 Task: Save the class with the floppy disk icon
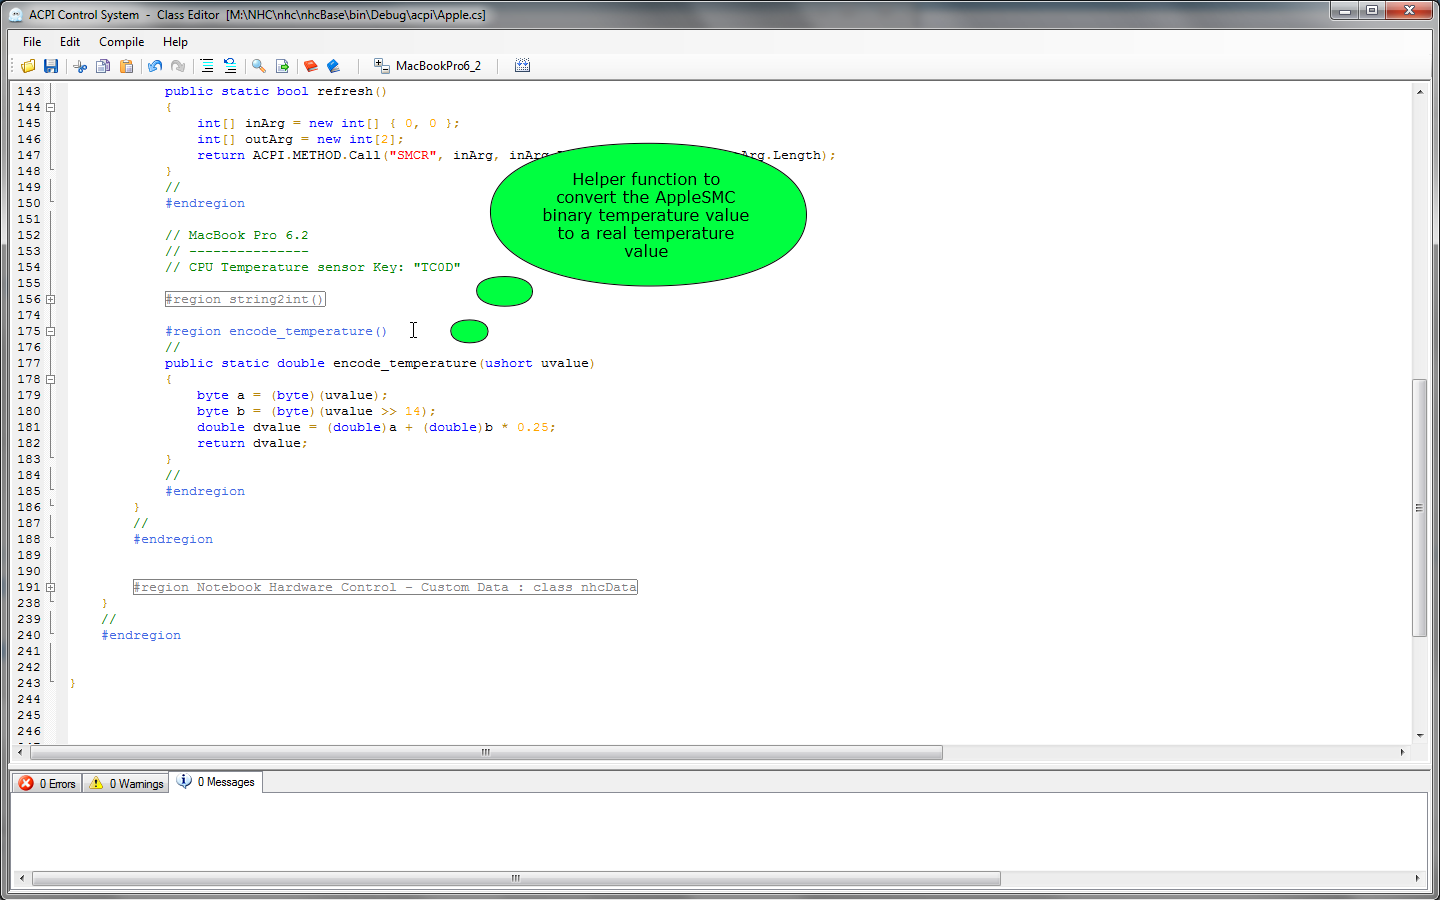(51, 66)
